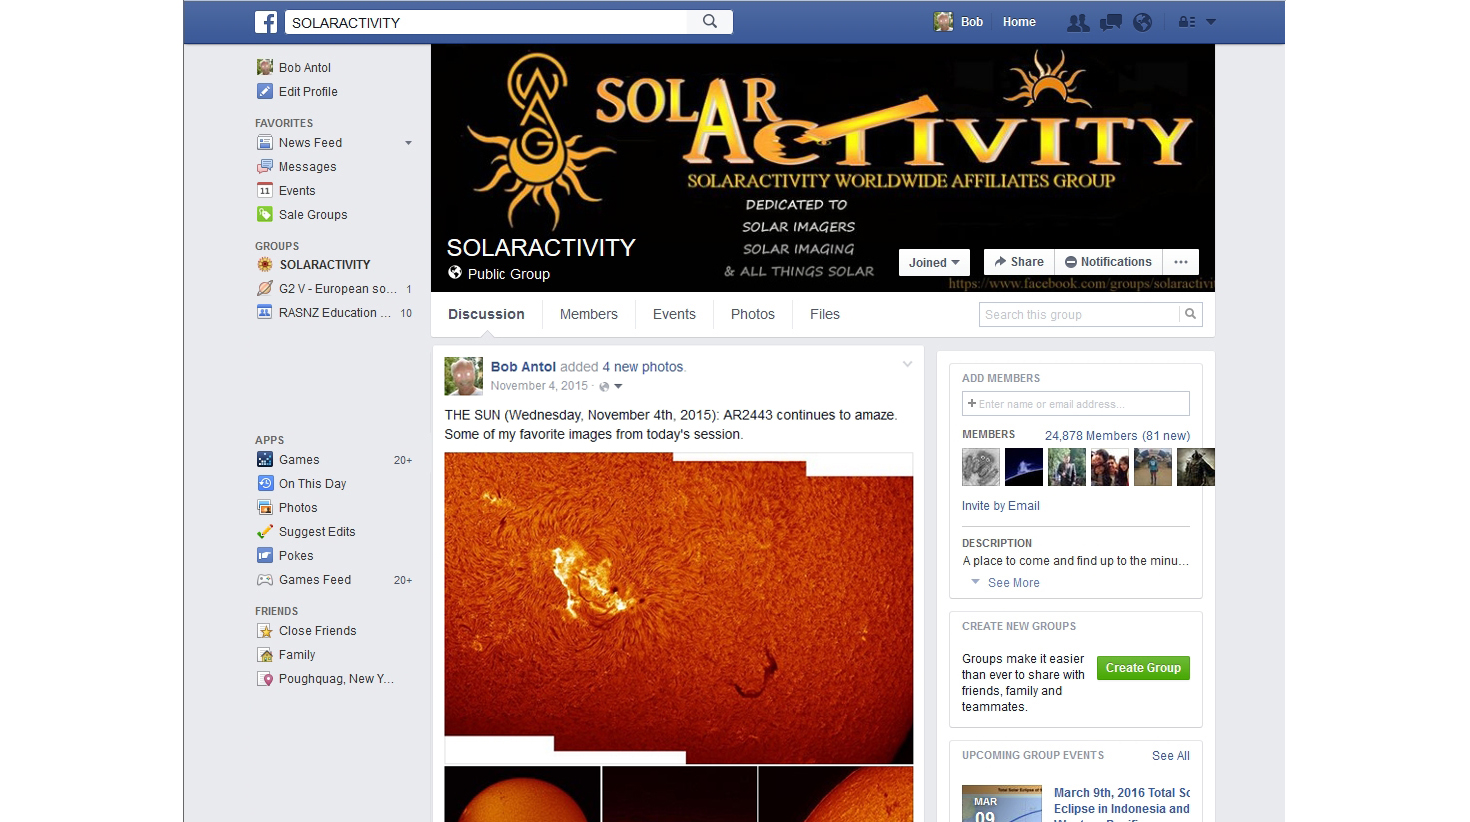This screenshot has width=1470, height=822.
Task: Open the post options chevron
Action: 907,364
